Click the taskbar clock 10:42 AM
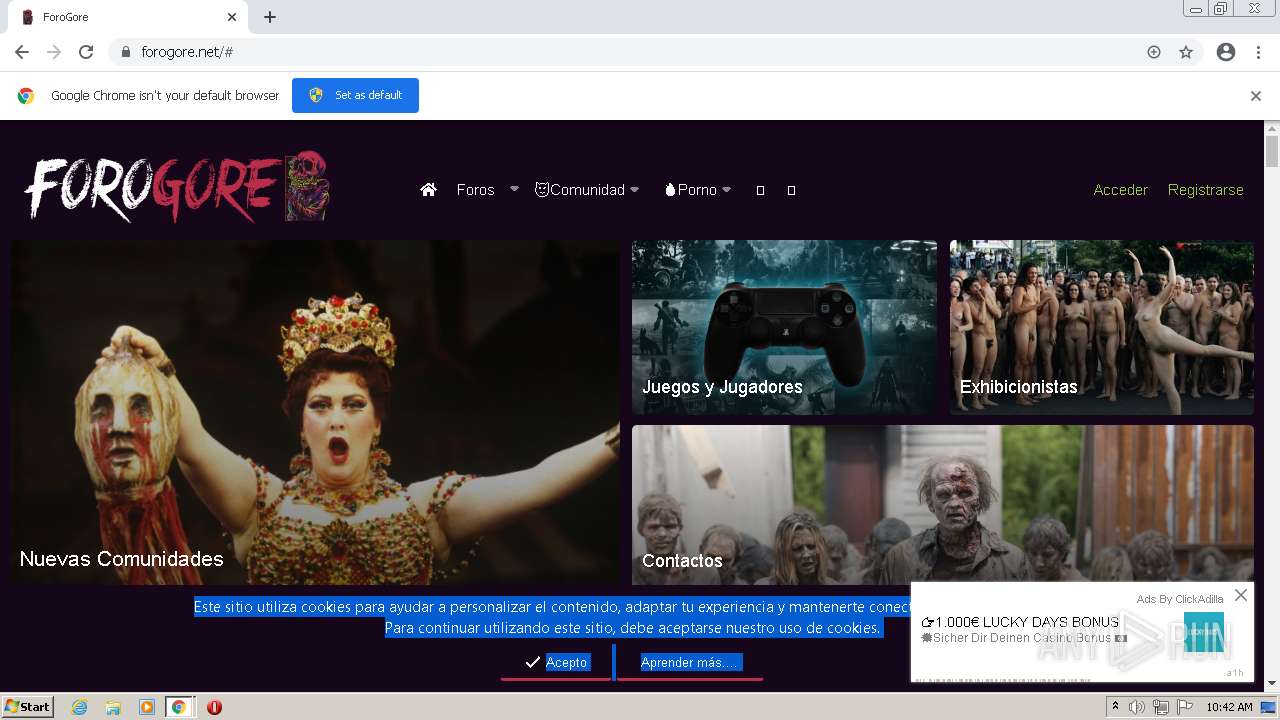Image resolution: width=1280 pixels, height=720 pixels. [x=1229, y=707]
